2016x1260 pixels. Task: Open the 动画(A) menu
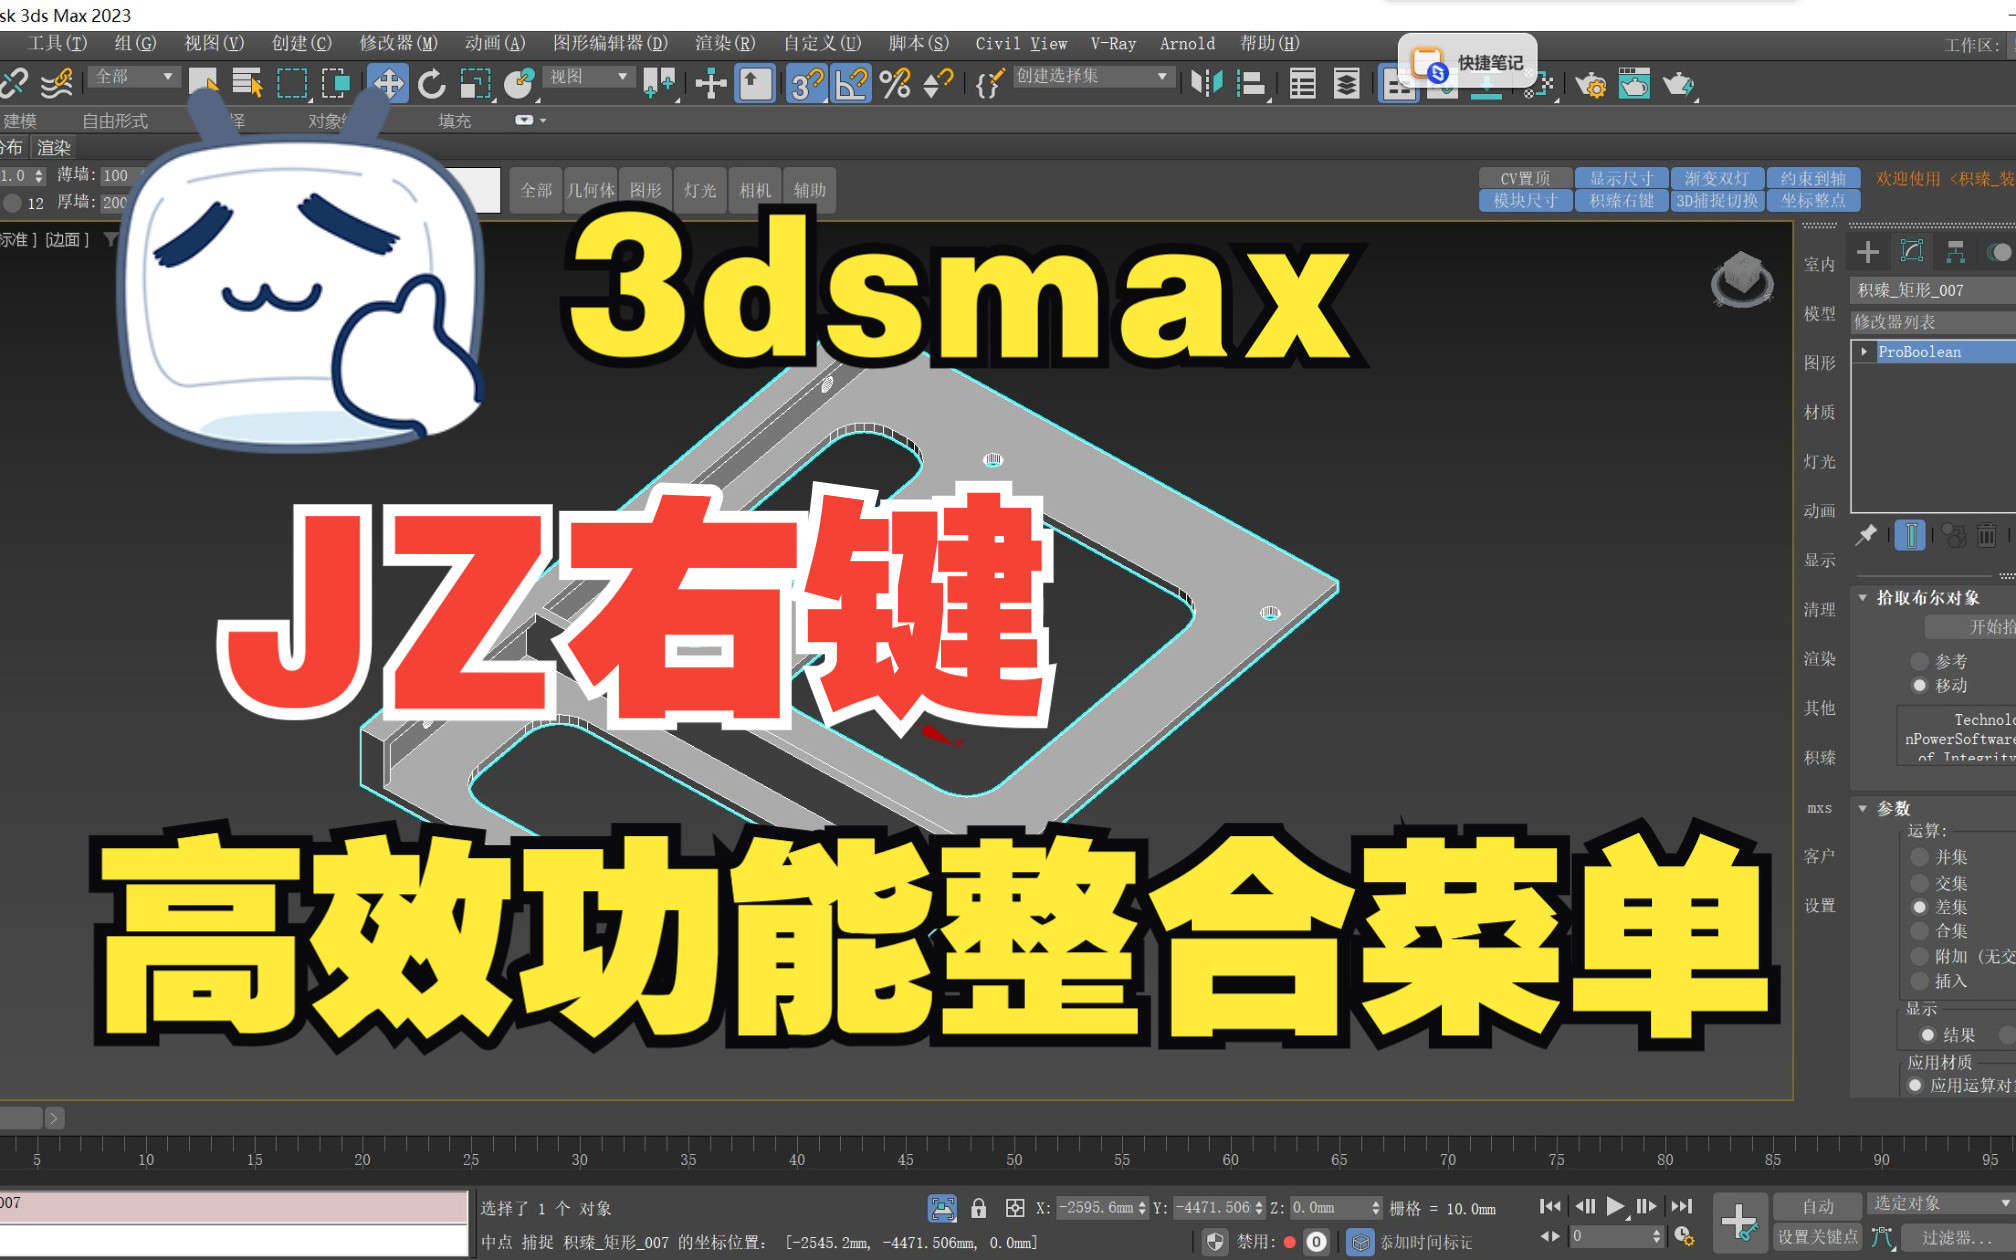coord(495,43)
